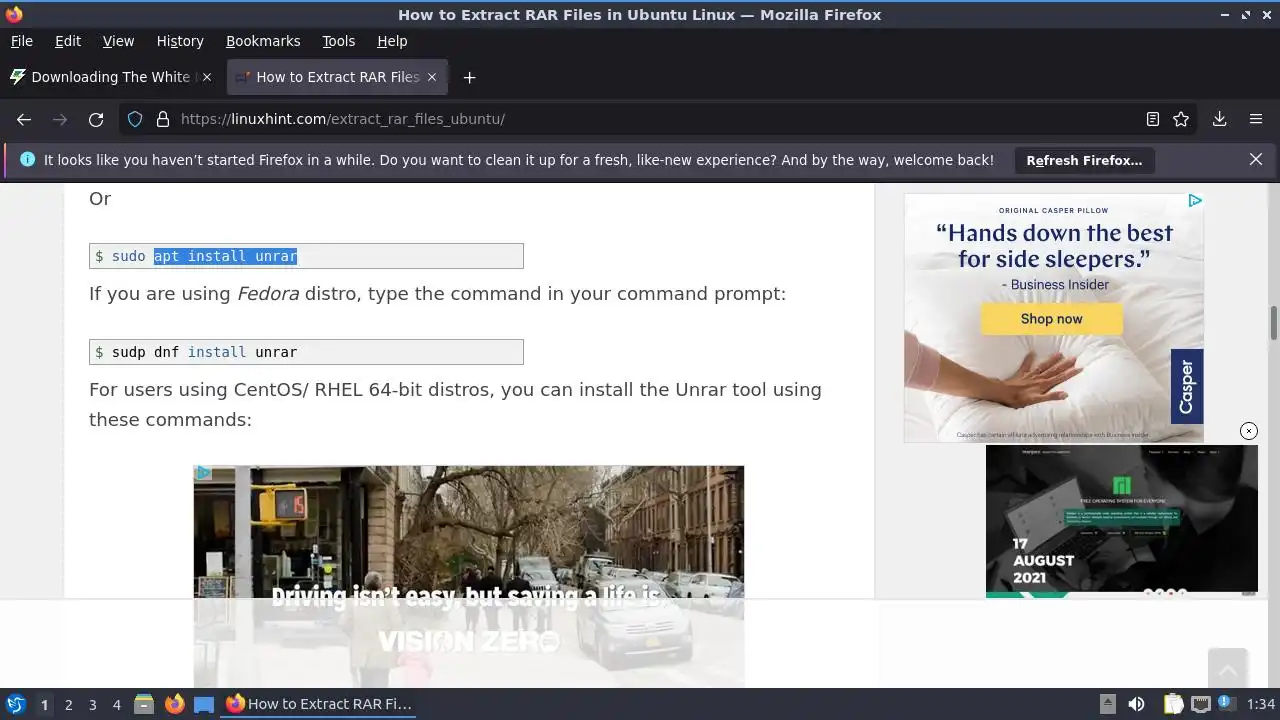1280x720 pixels.
Task: Dismiss the Firefox refresh notification bar
Action: coord(1256,159)
